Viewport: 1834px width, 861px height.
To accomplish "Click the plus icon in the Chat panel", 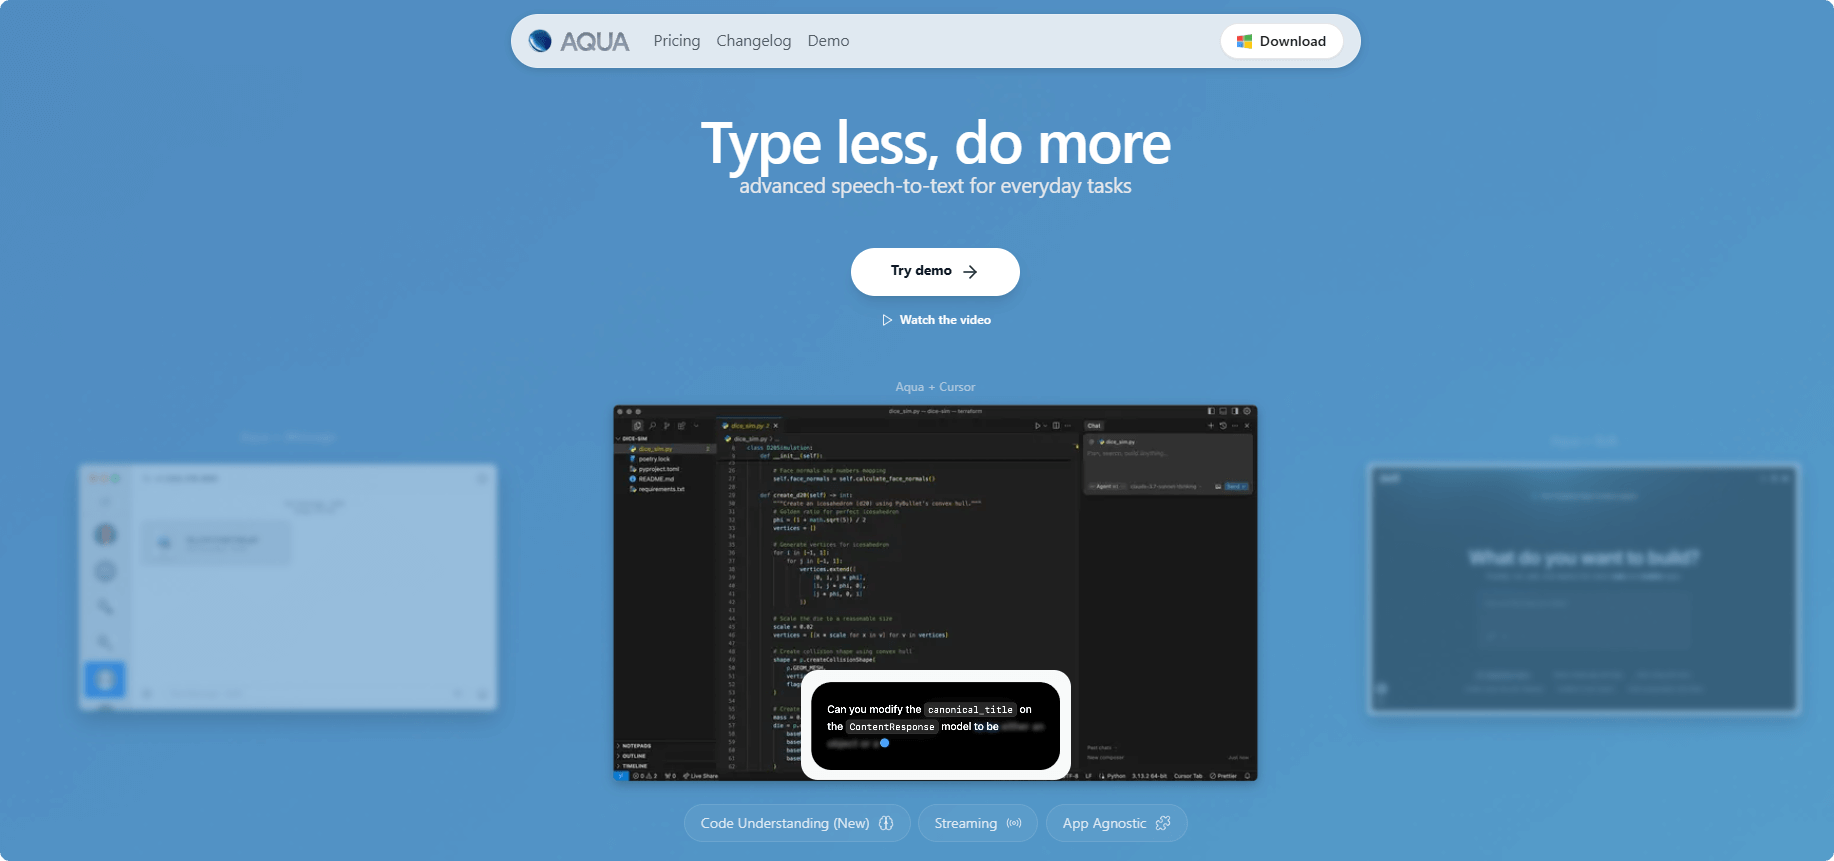I will pos(1210,426).
